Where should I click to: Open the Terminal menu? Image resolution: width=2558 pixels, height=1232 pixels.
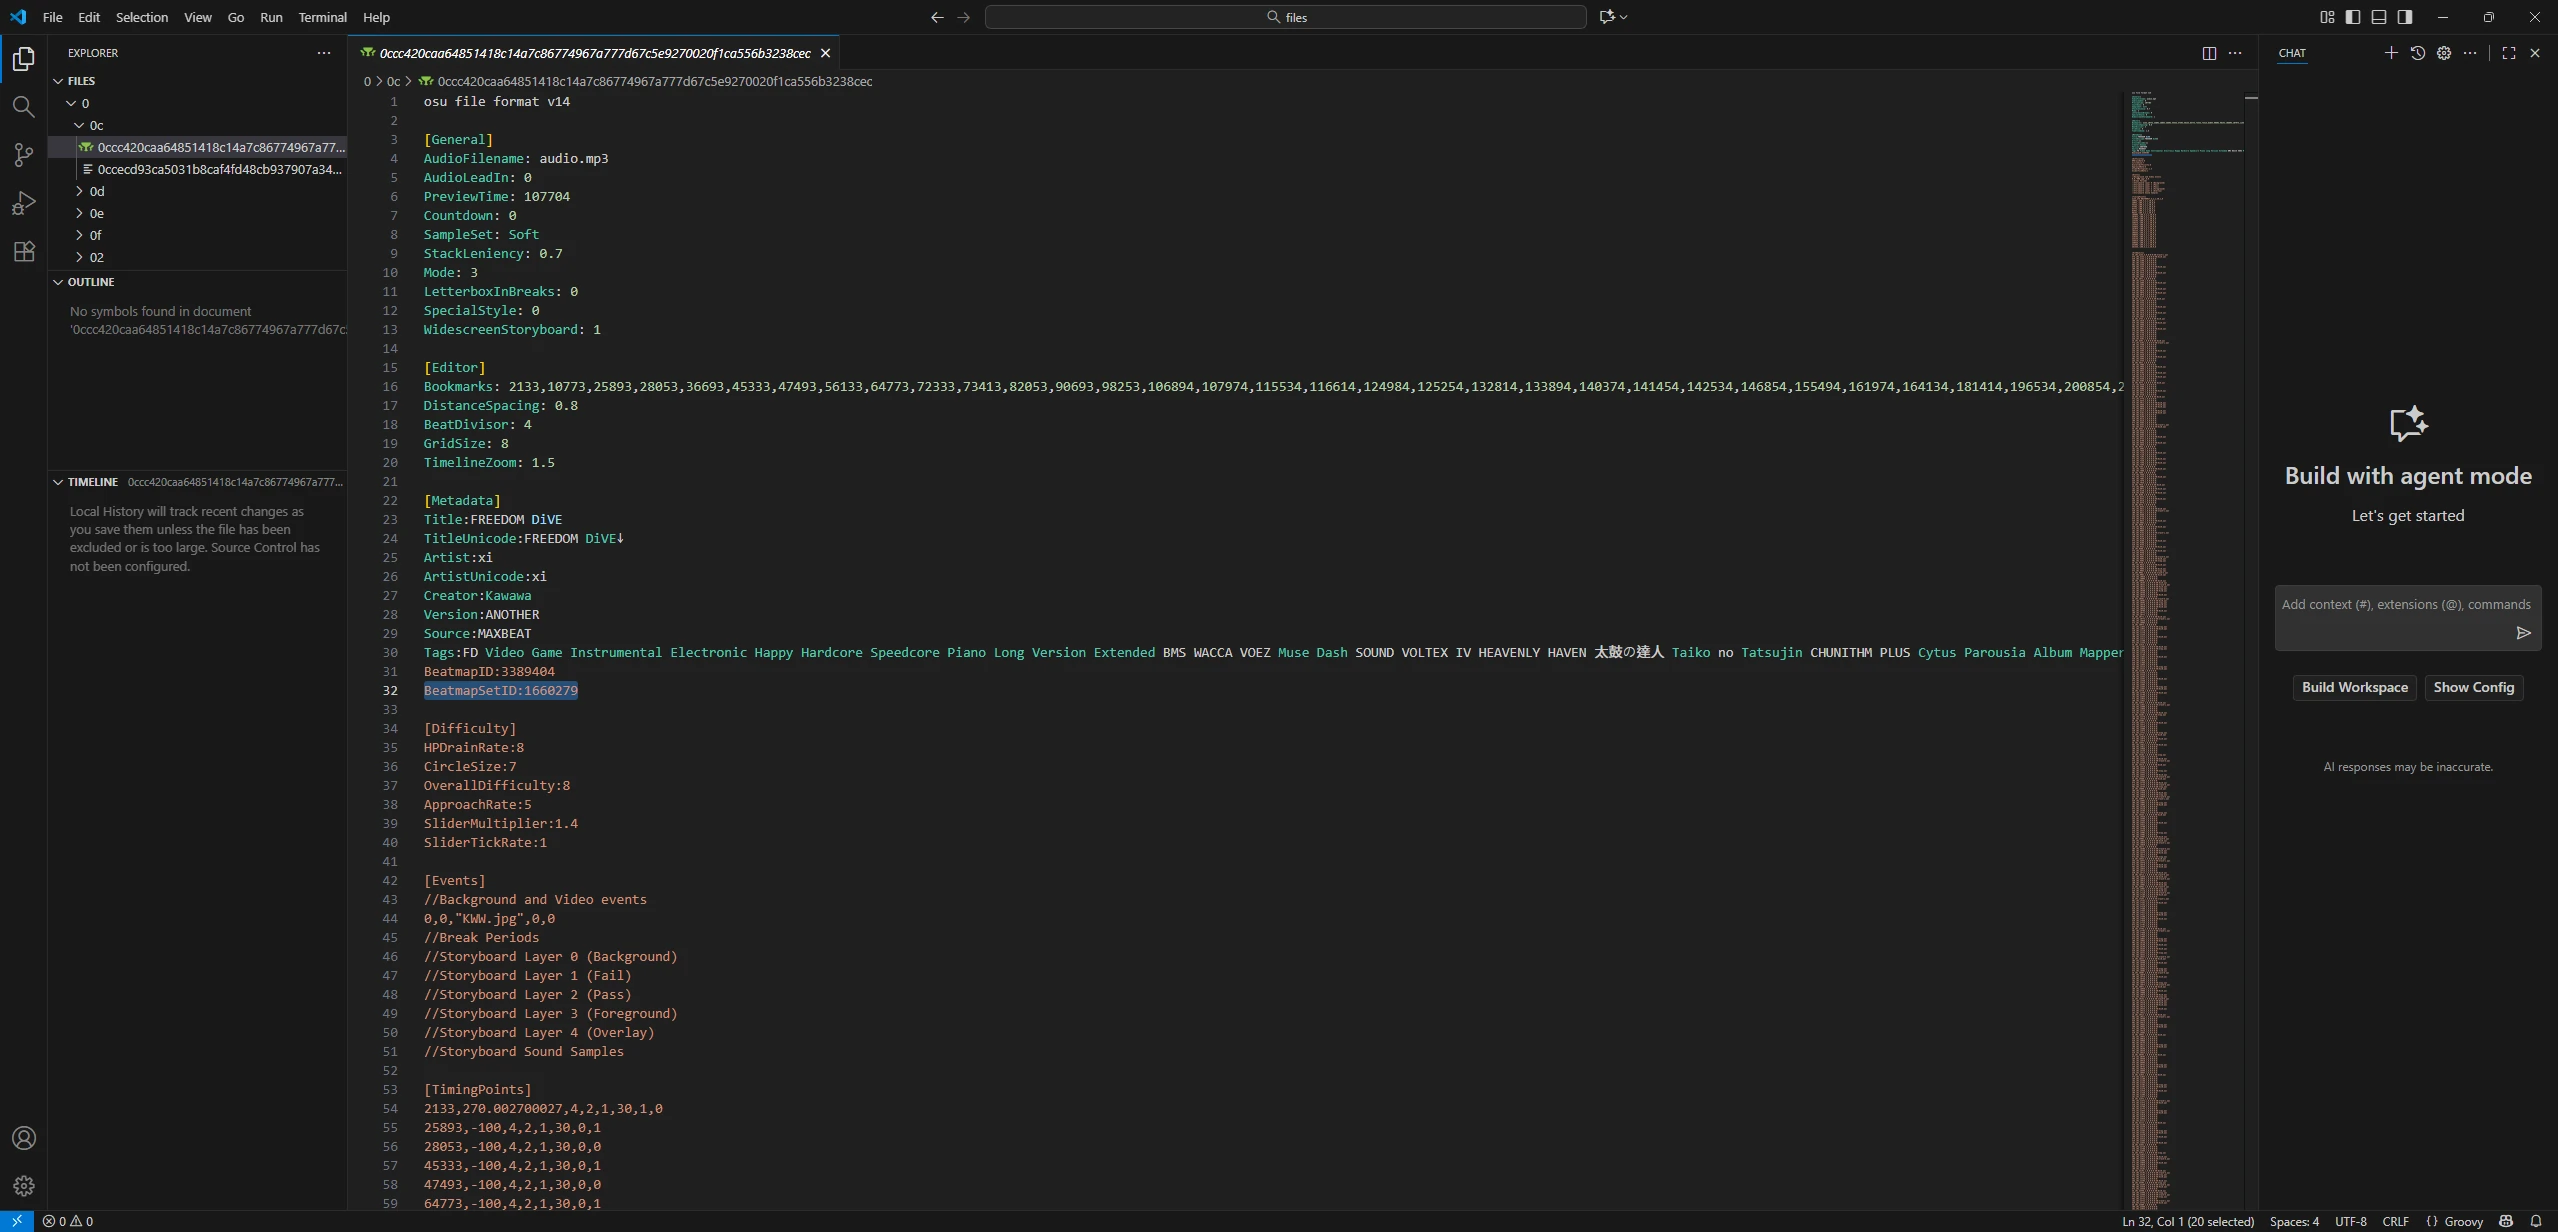pos(322,17)
